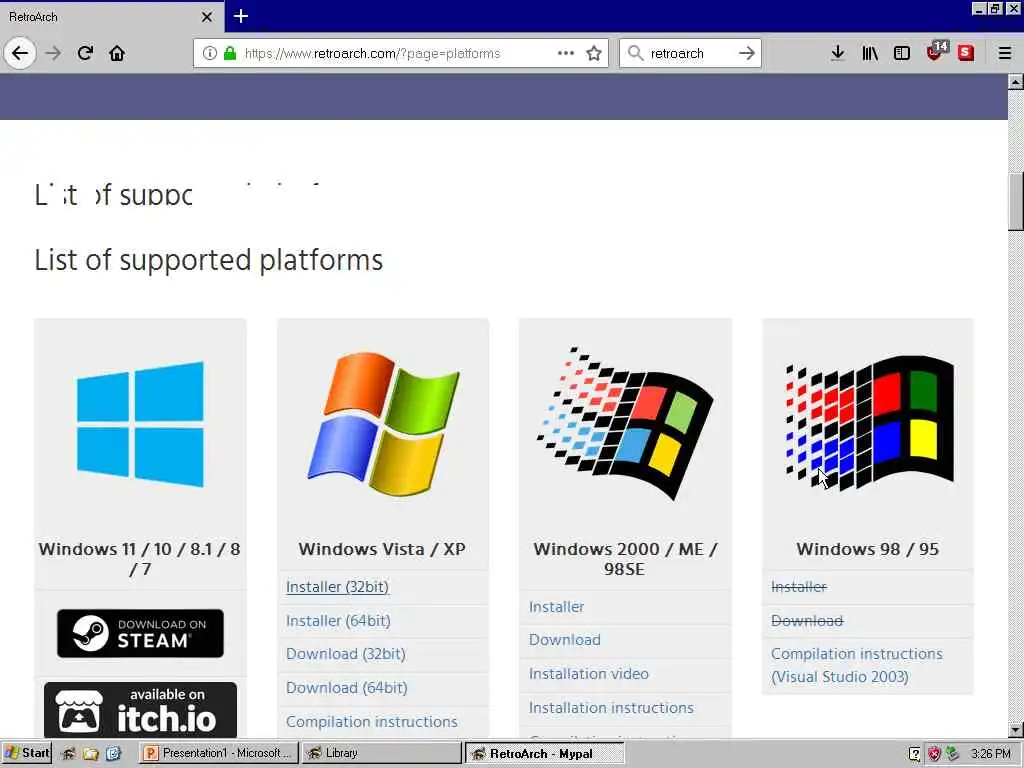Open the Windows Start button
Image resolution: width=1024 pixels, height=768 pixels.
pos(26,753)
